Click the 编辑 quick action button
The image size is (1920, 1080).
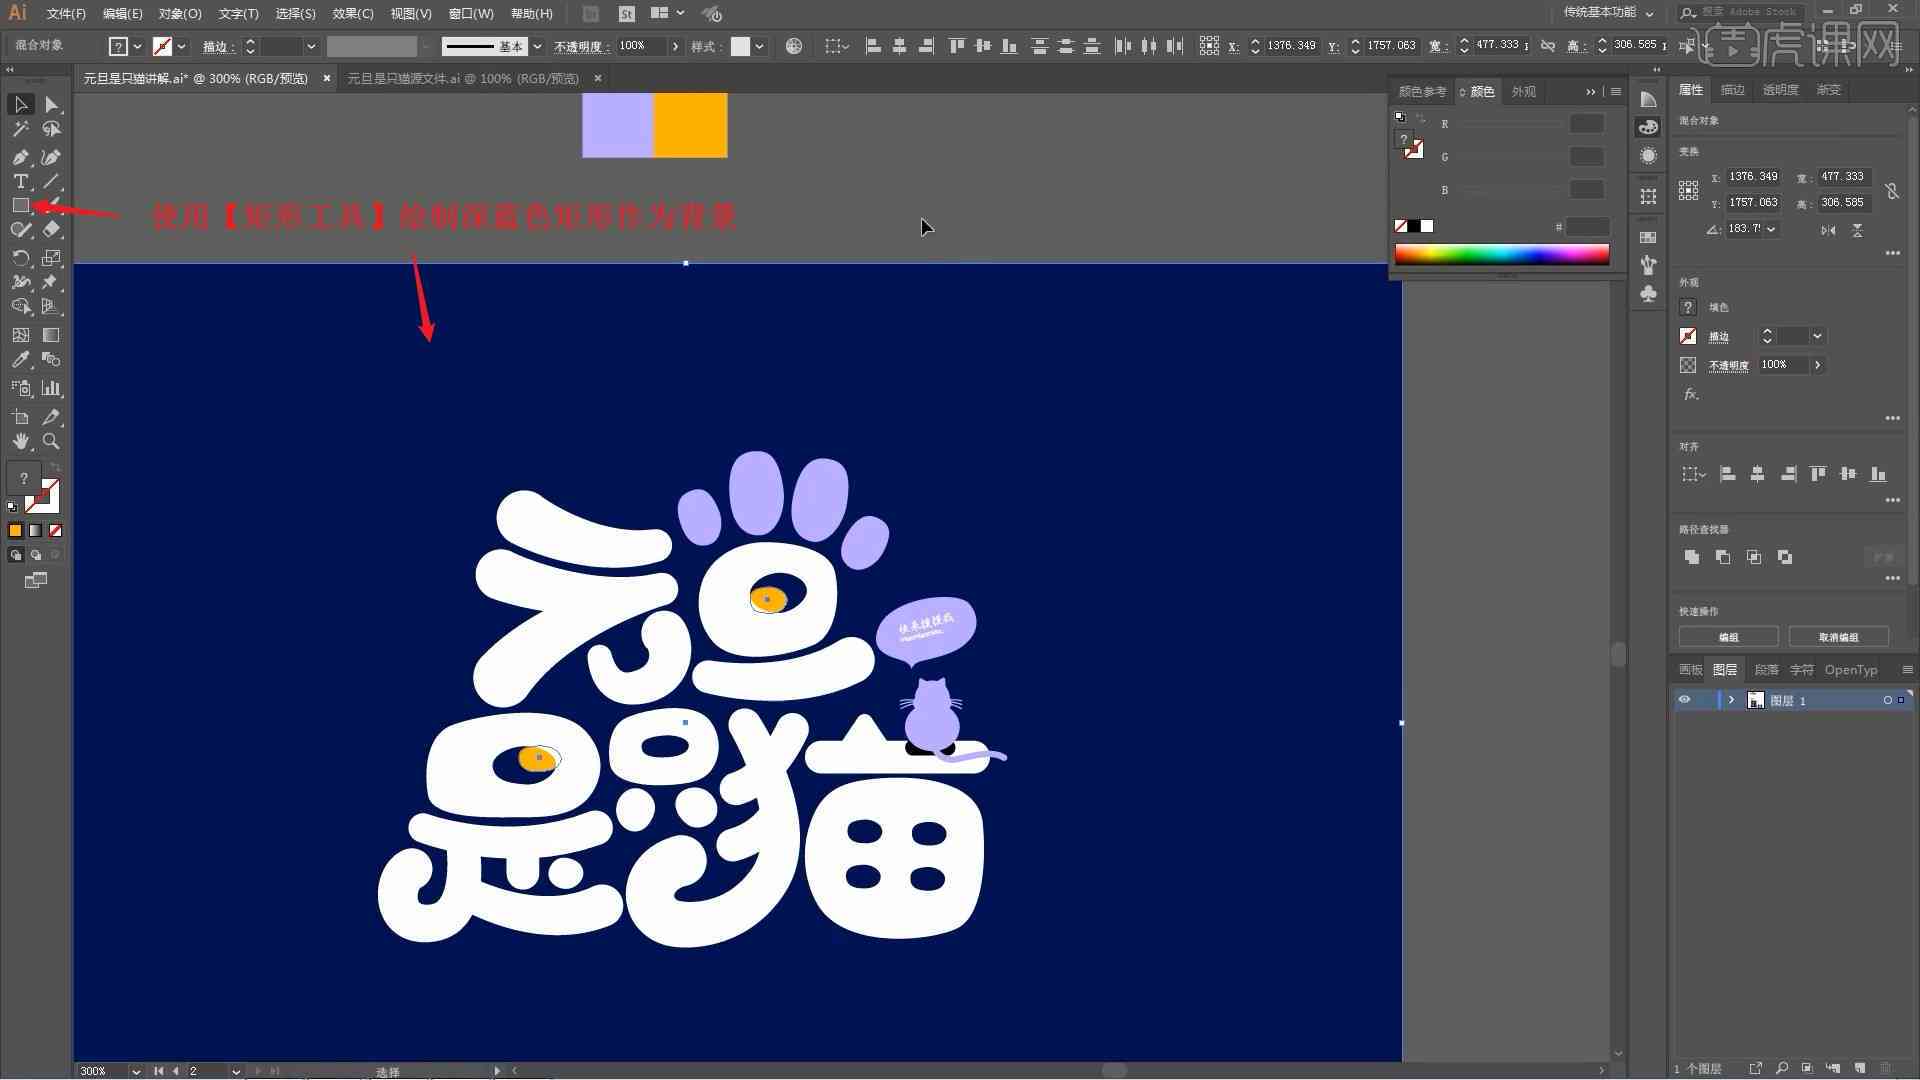click(x=1730, y=637)
